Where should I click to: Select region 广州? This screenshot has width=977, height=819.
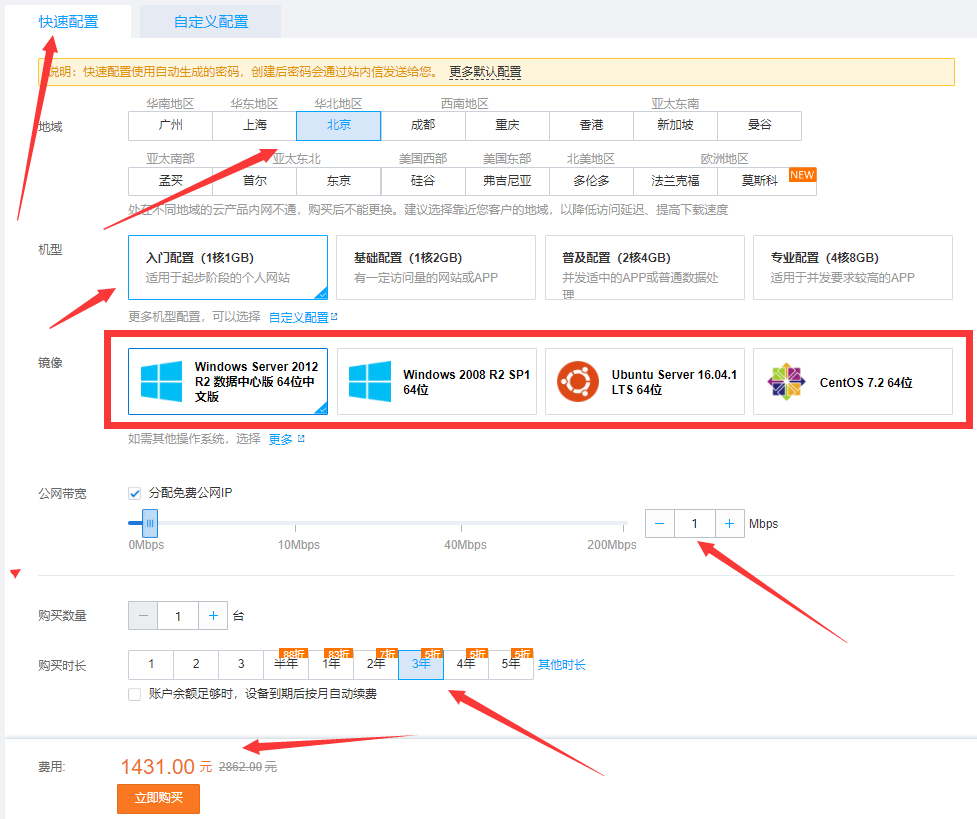(170, 125)
